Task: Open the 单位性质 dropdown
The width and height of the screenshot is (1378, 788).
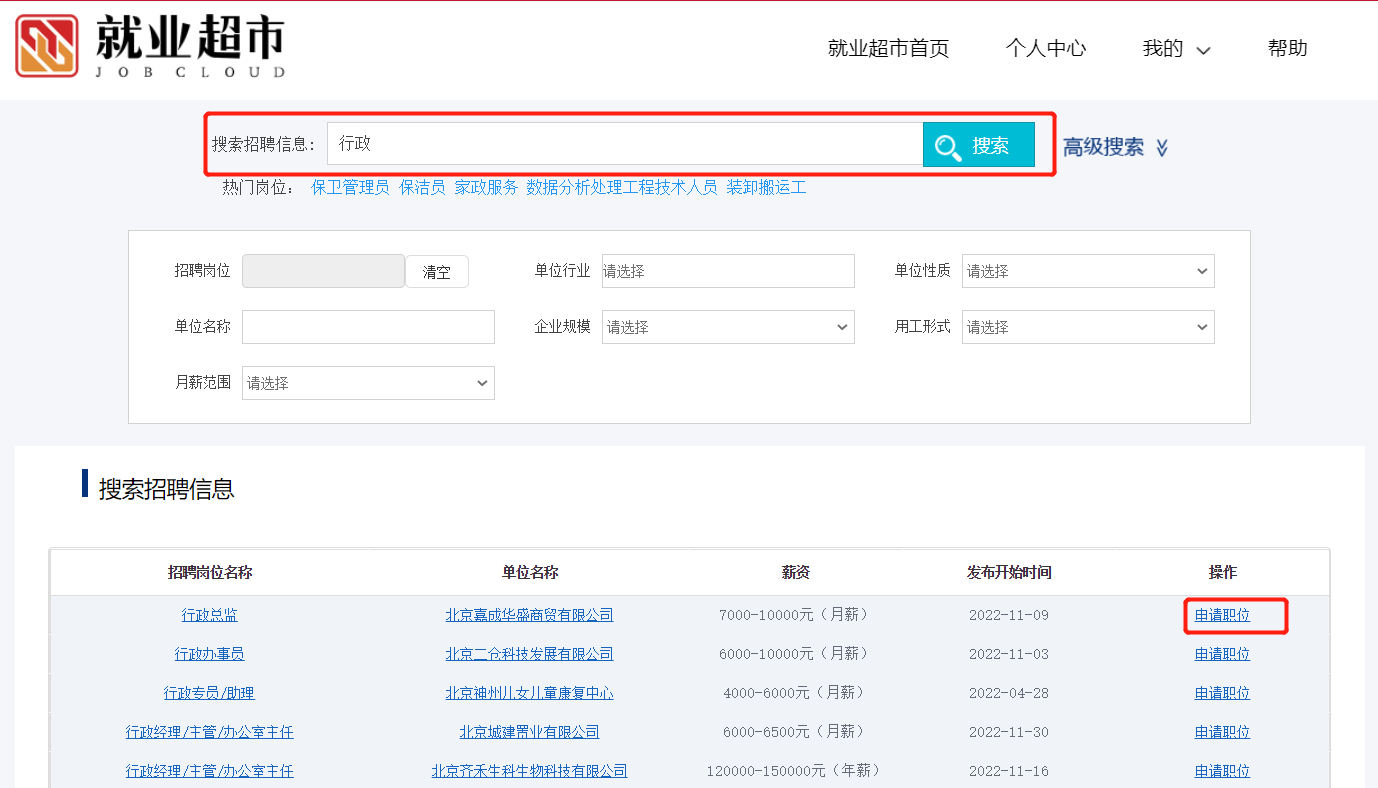Action: point(1087,270)
